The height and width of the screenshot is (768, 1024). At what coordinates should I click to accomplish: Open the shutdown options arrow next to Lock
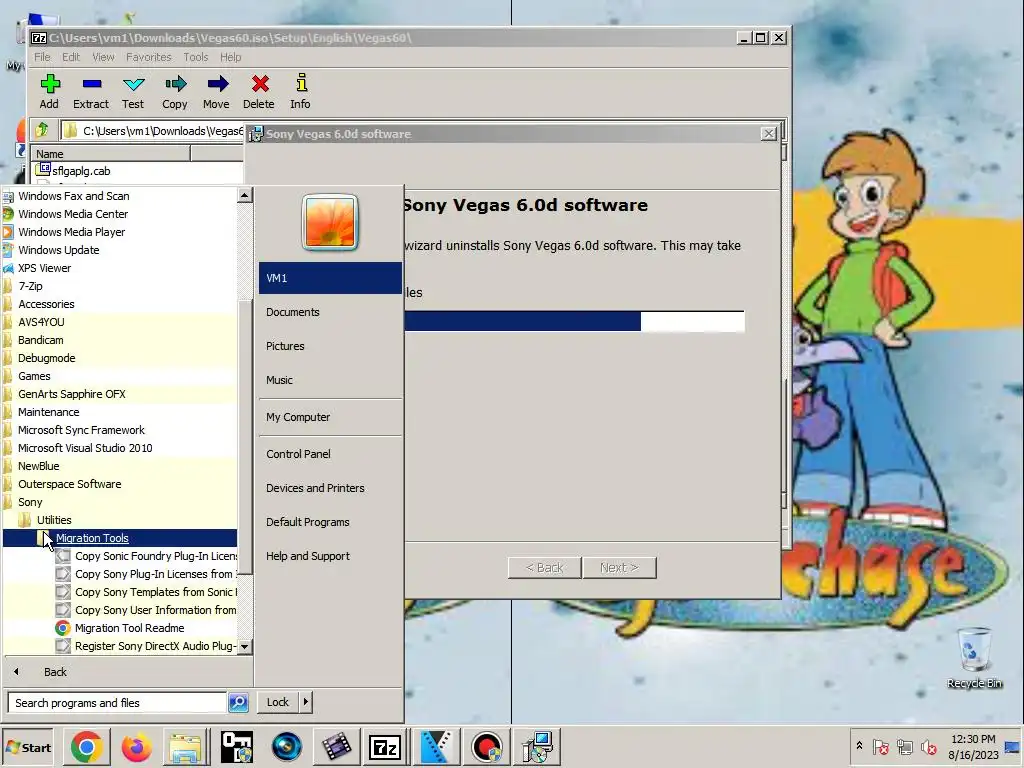click(306, 702)
